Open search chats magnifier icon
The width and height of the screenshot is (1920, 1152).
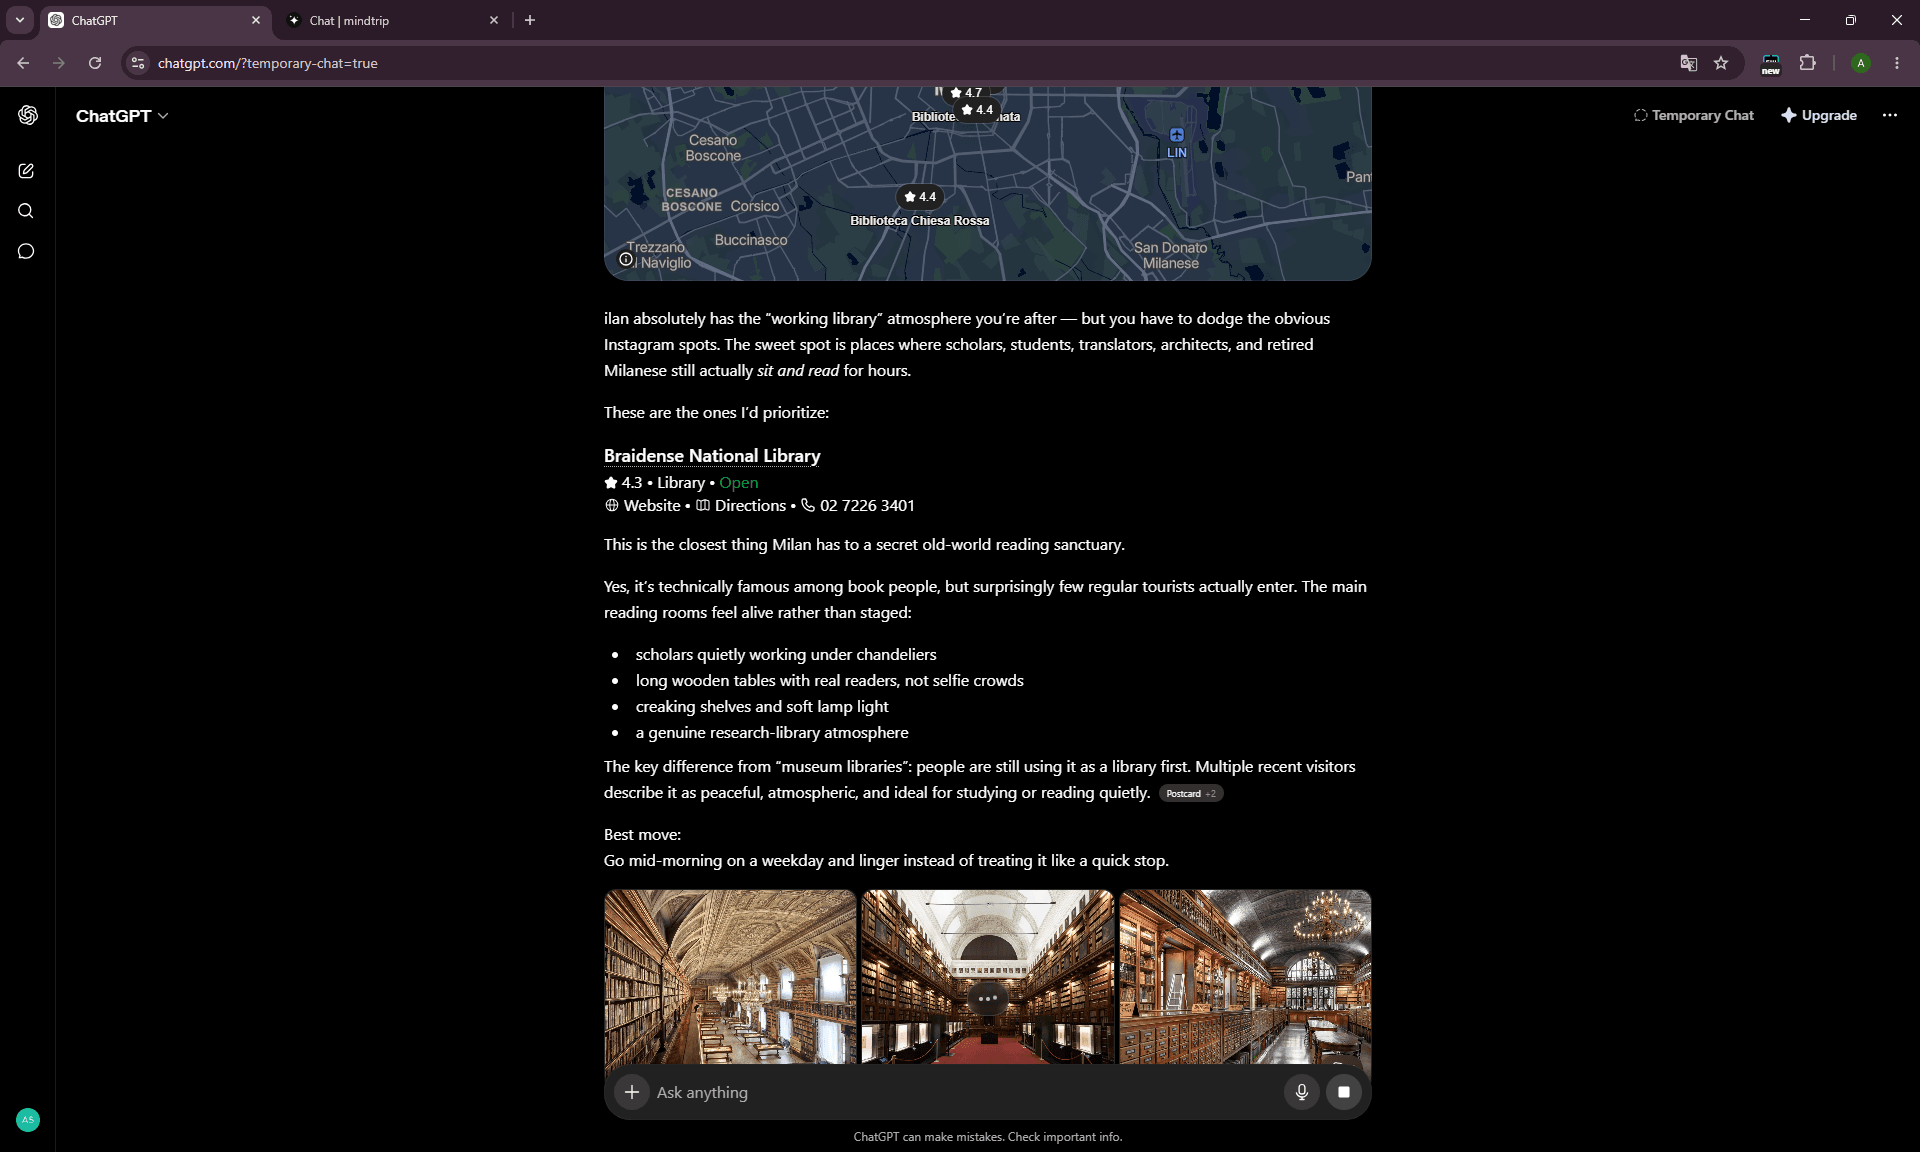[x=26, y=211]
